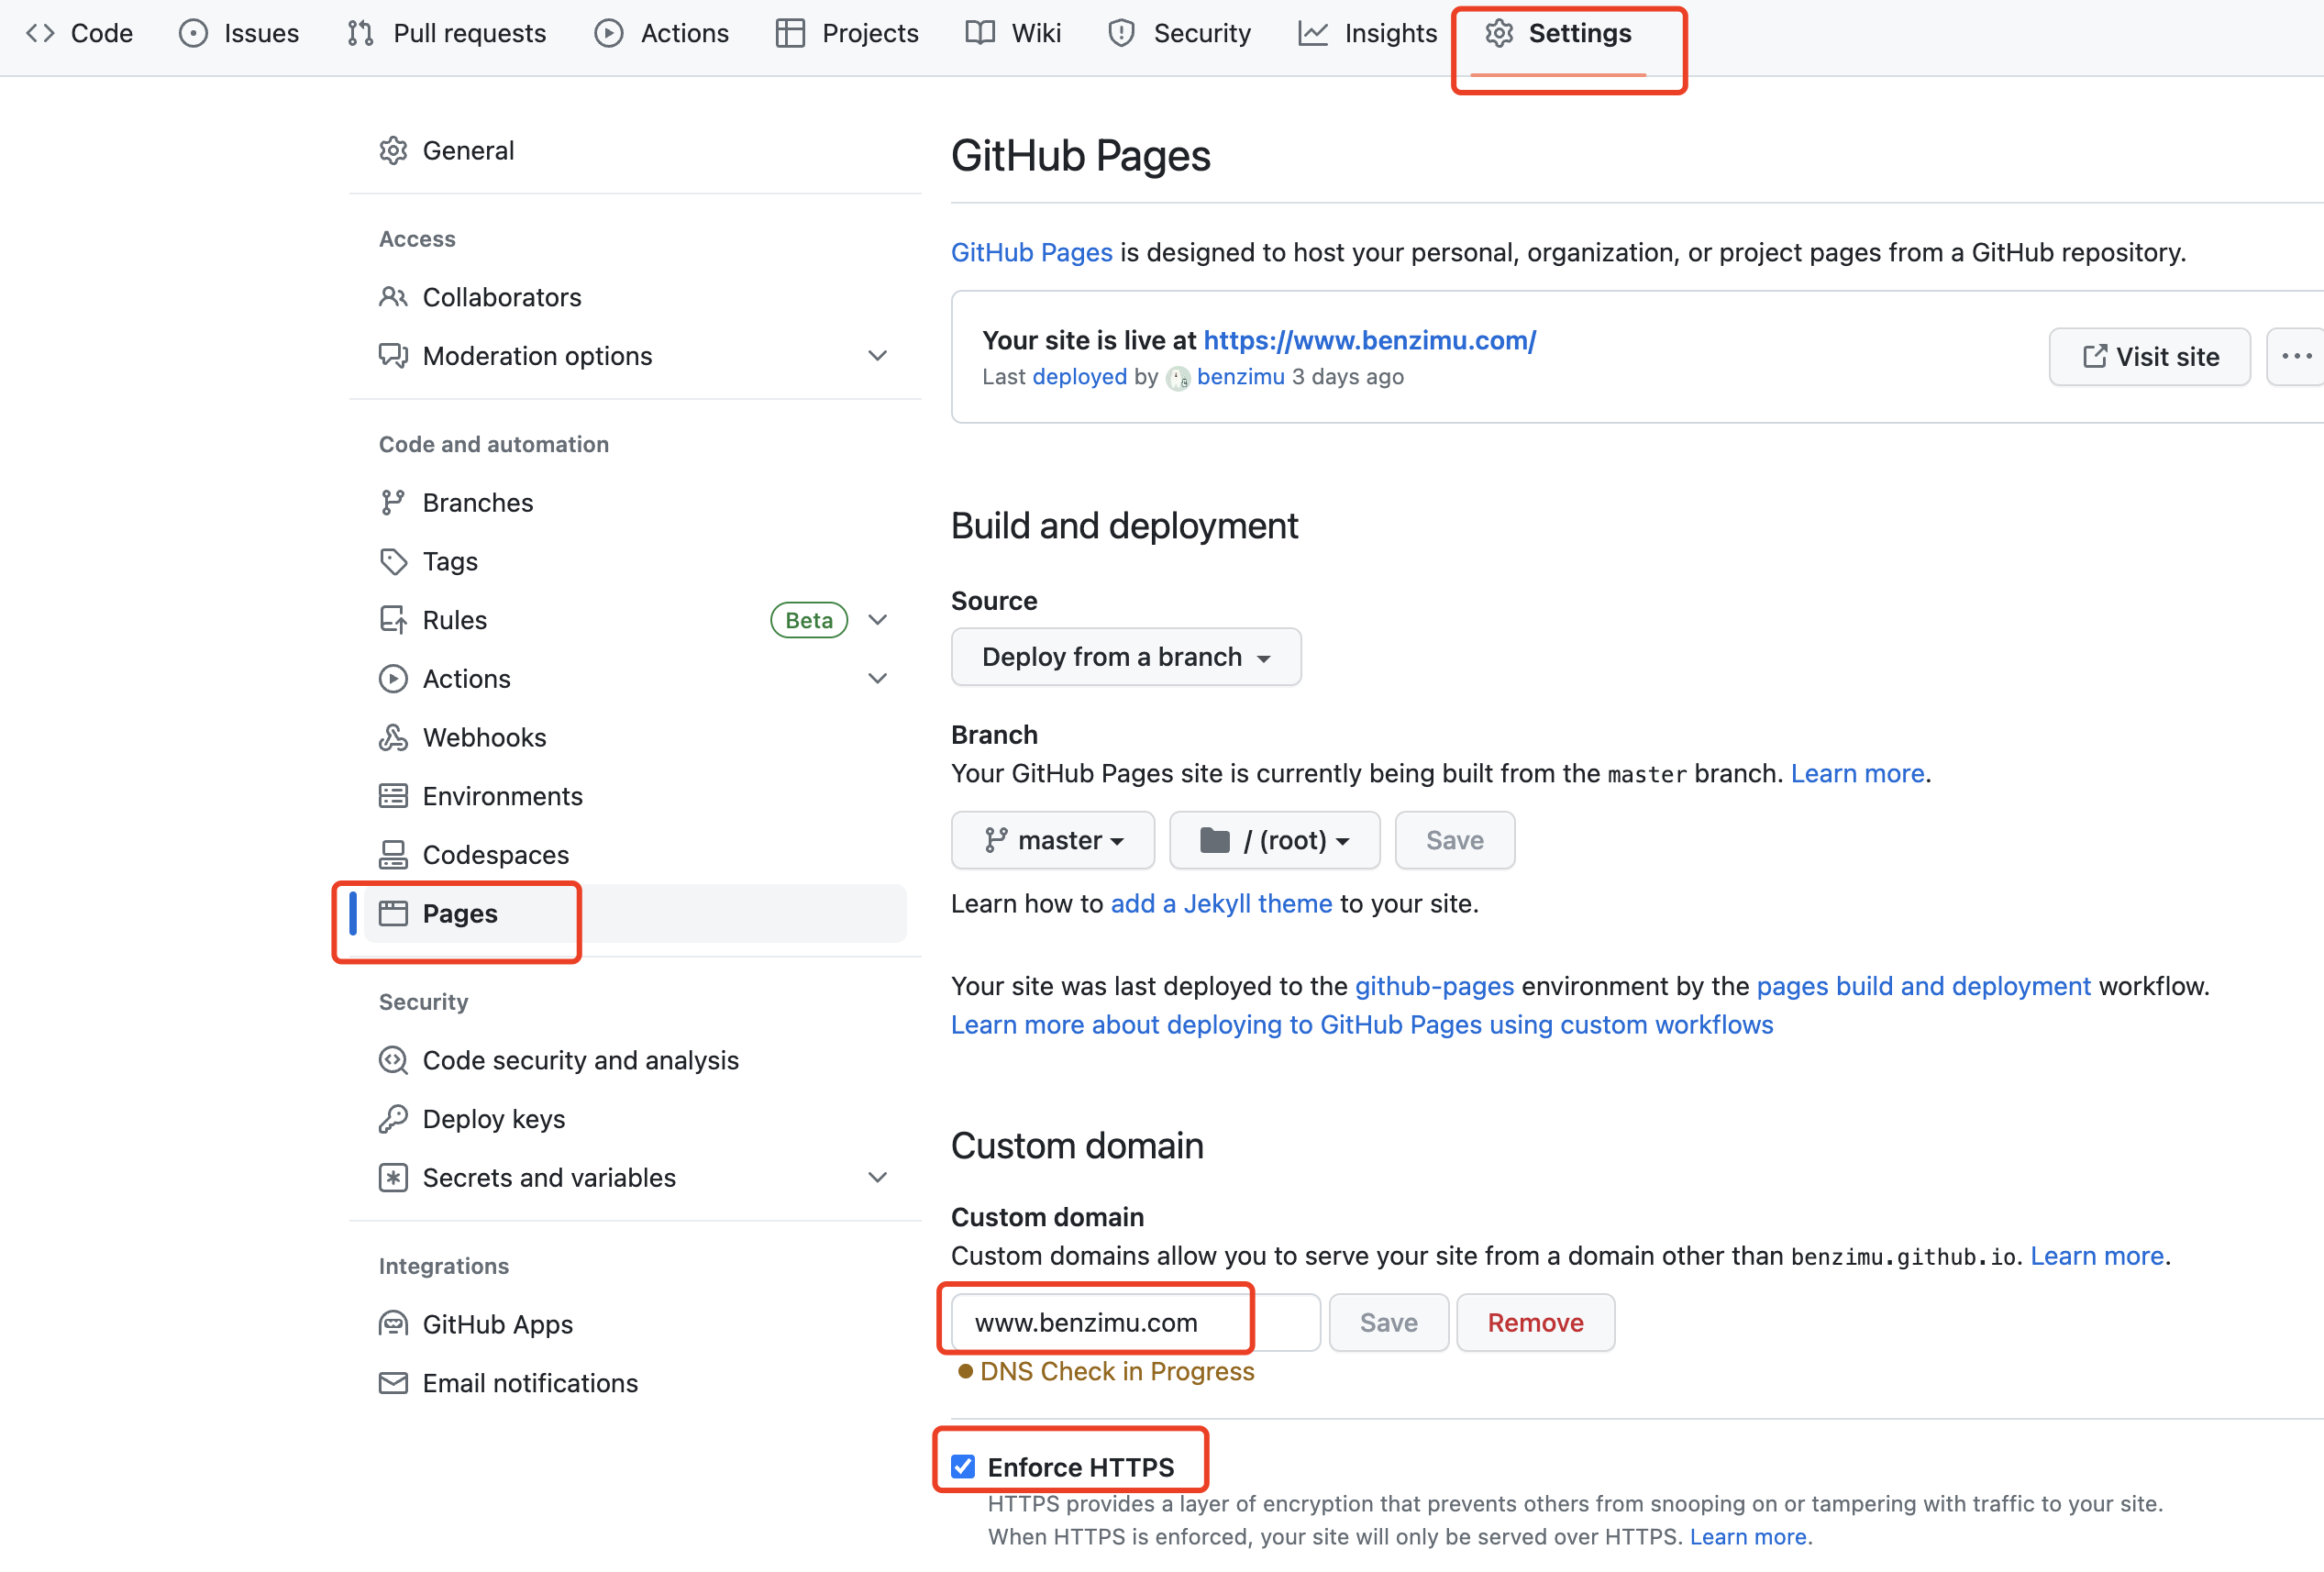Open the Code tab

(x=79, y=33)
